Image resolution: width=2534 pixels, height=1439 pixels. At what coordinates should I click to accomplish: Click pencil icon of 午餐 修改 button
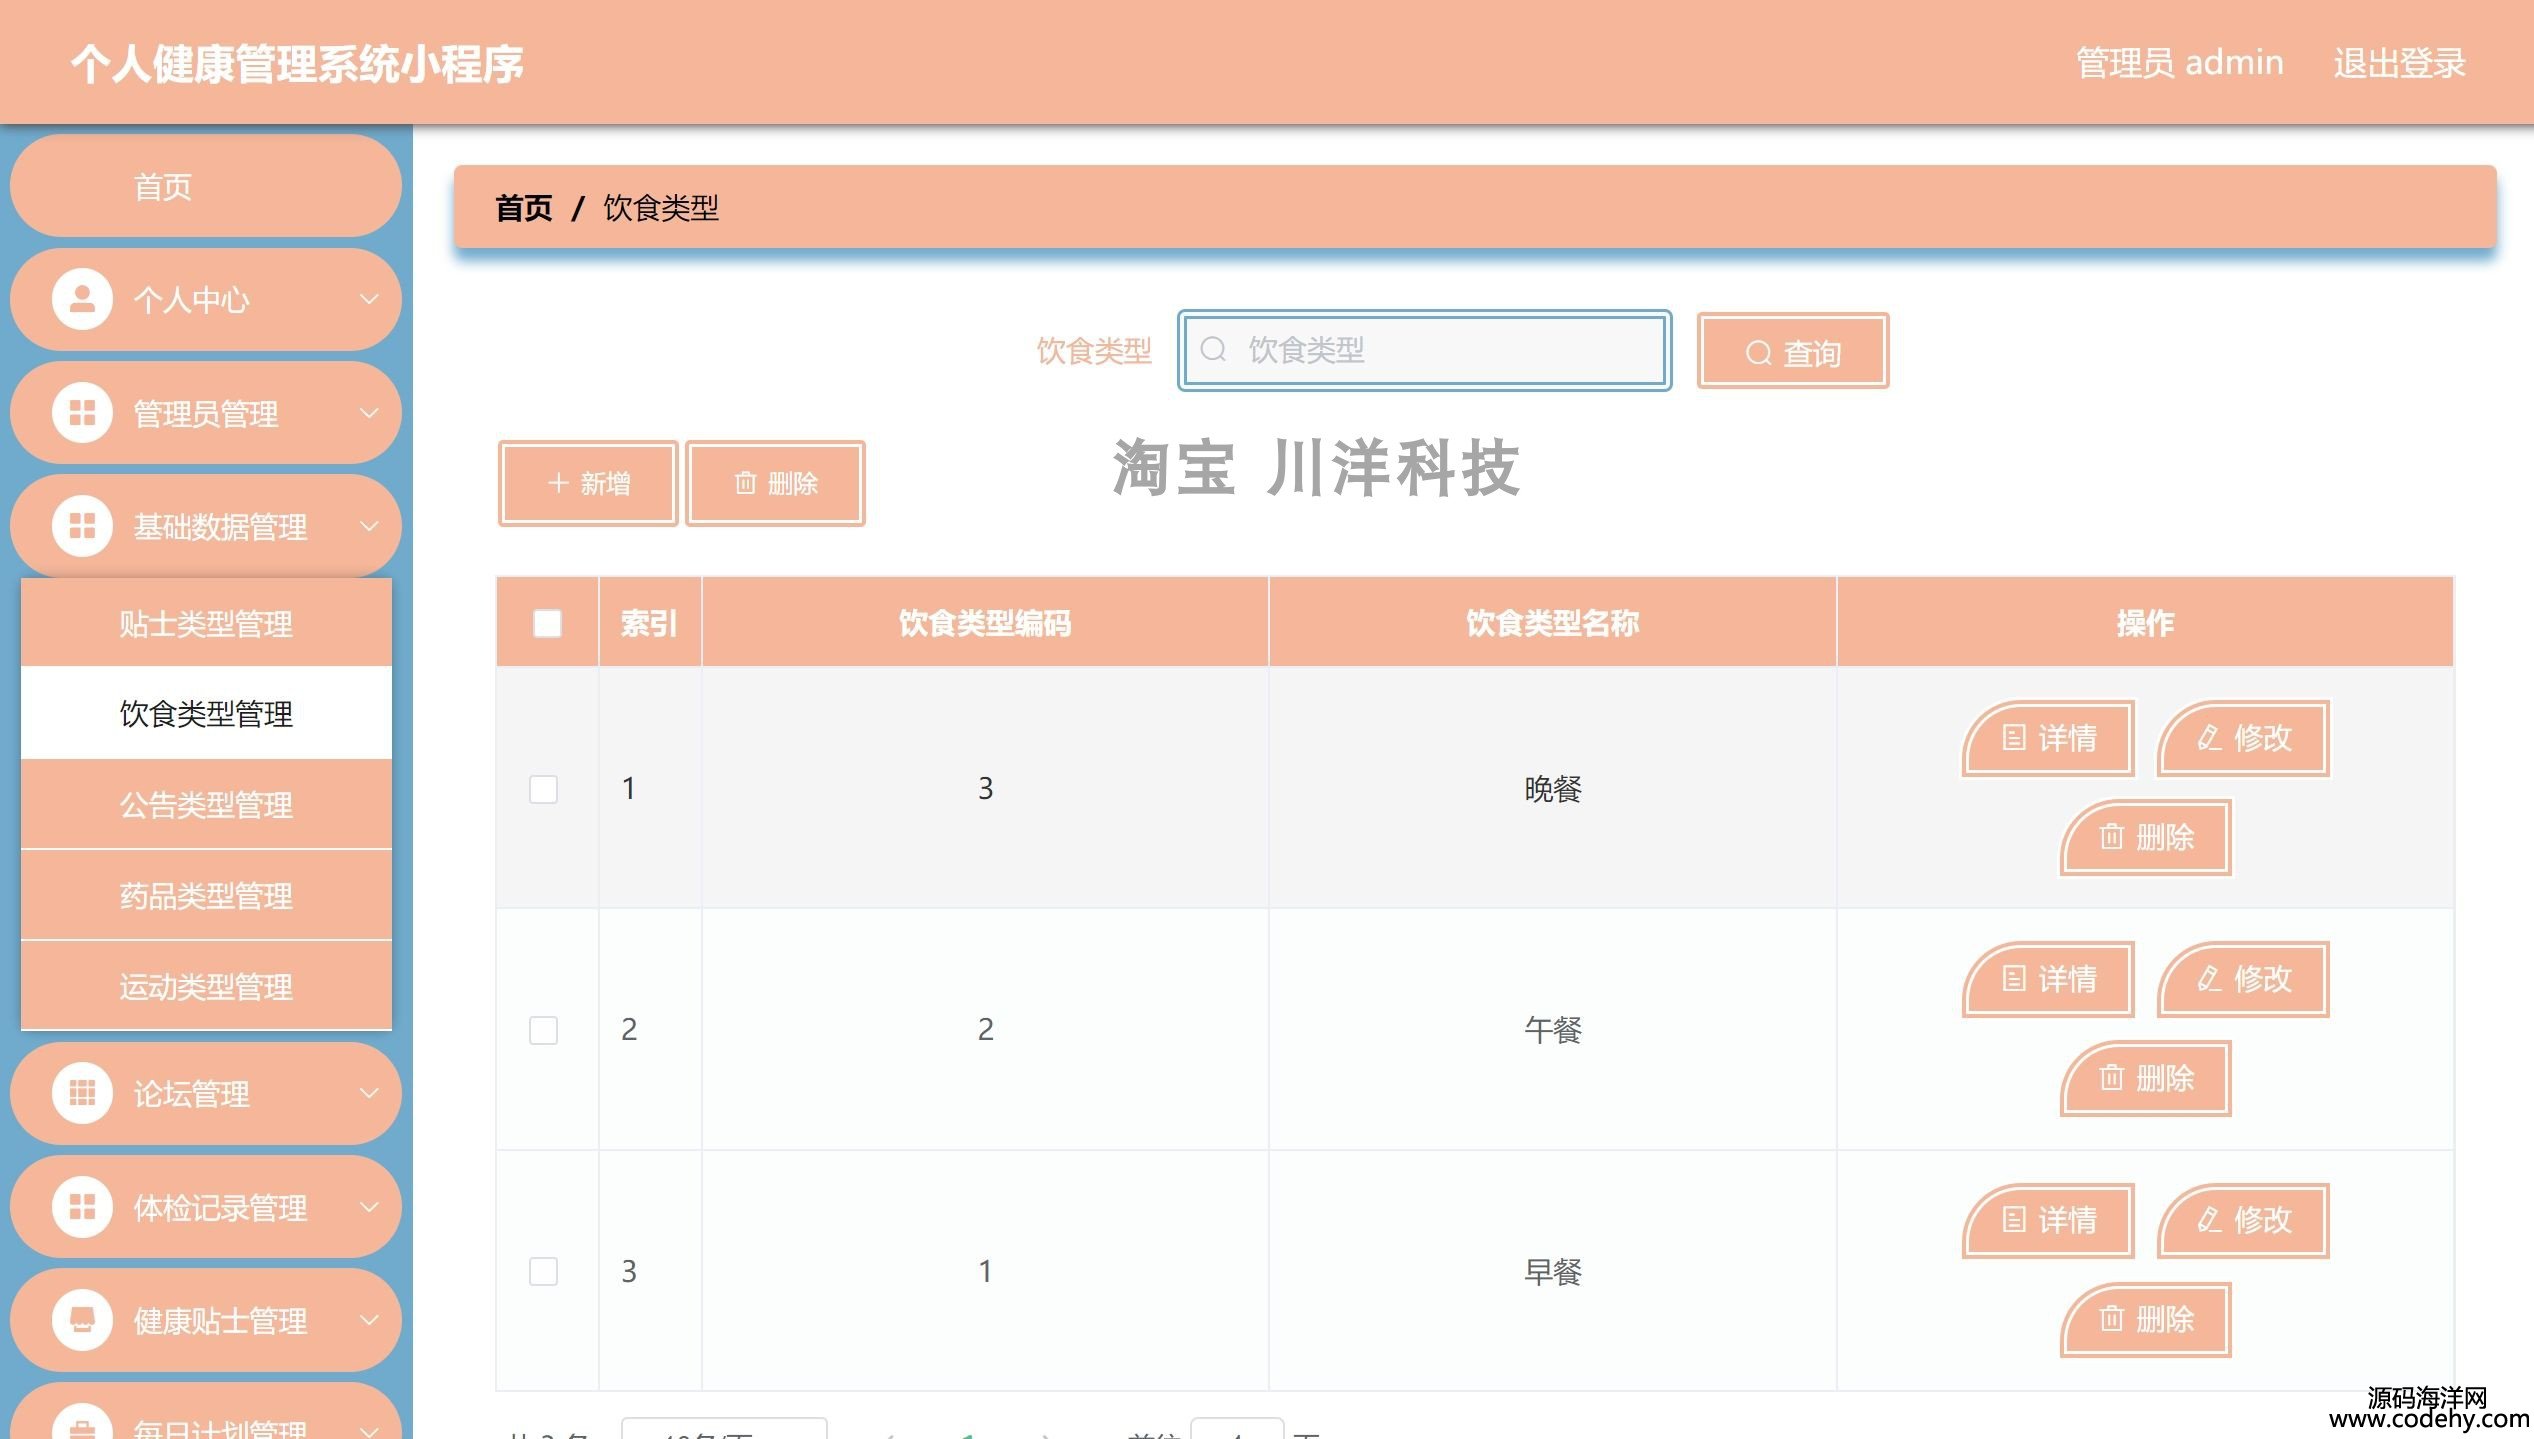(x=2210, y=978)
